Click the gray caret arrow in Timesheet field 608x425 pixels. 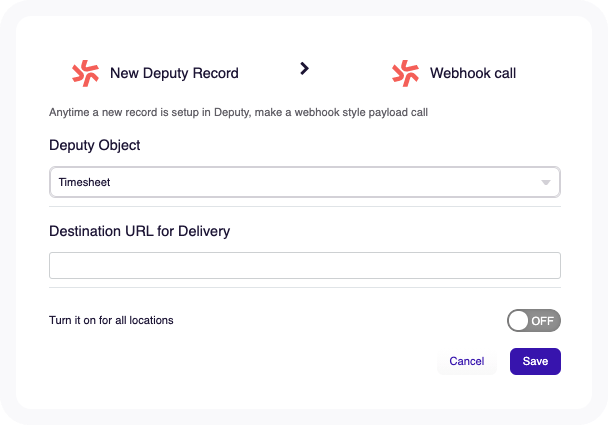click(x=546, y=183)
